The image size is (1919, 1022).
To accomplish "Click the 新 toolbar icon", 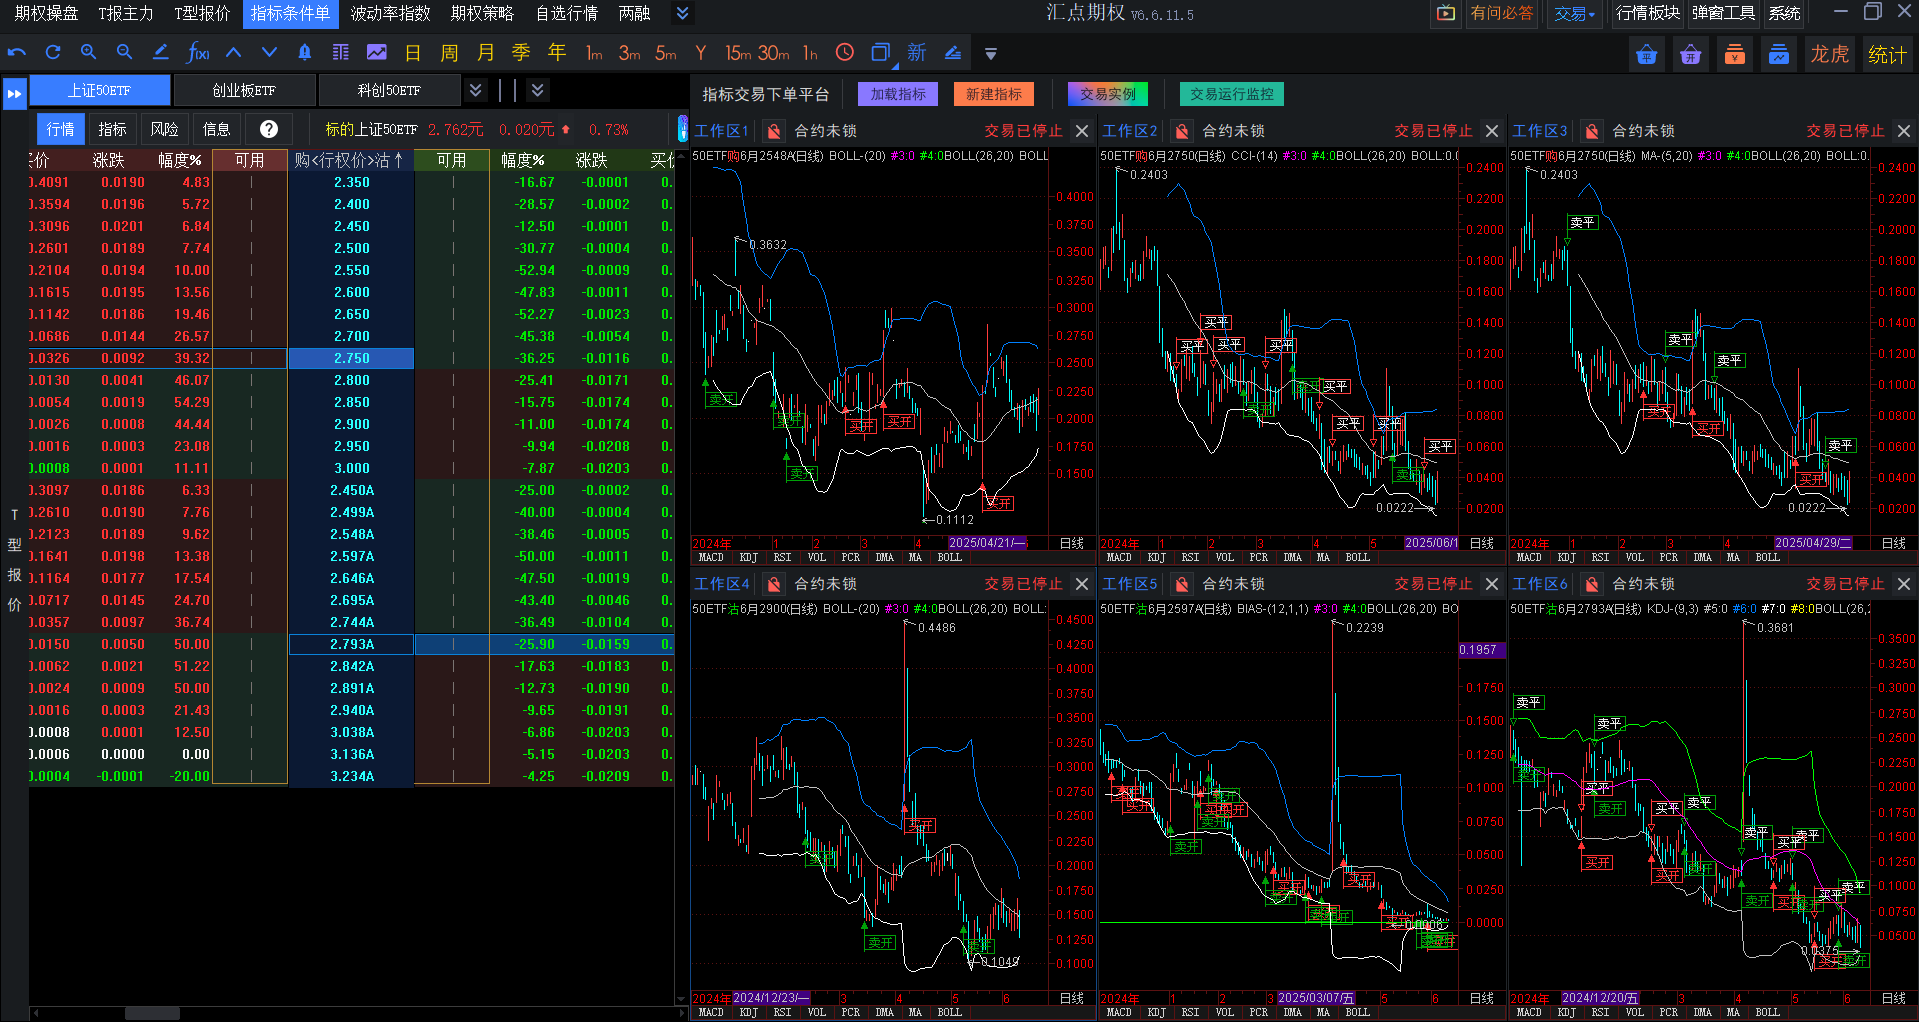I will pyautogui.click(x=916, y=53).
